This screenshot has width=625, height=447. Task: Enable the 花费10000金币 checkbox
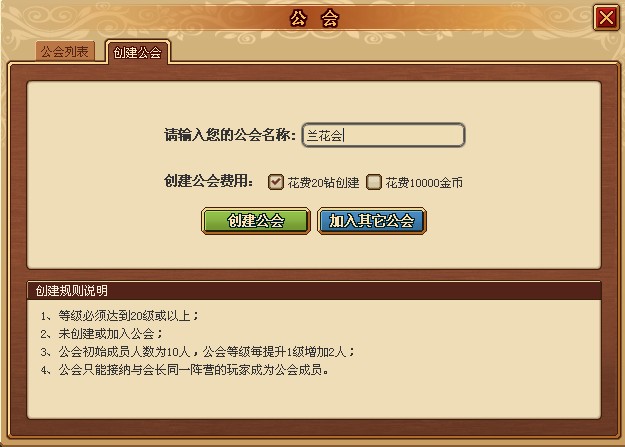point(374,182)
